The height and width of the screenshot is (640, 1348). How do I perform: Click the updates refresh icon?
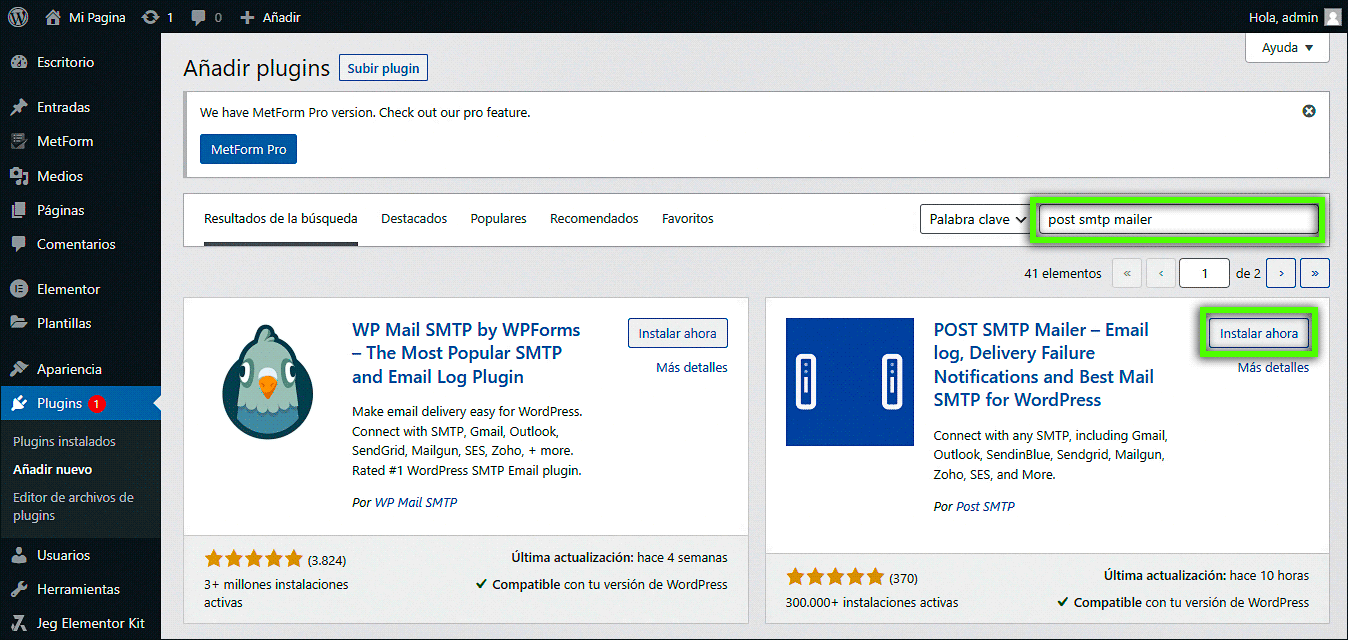tap(152, 17)
